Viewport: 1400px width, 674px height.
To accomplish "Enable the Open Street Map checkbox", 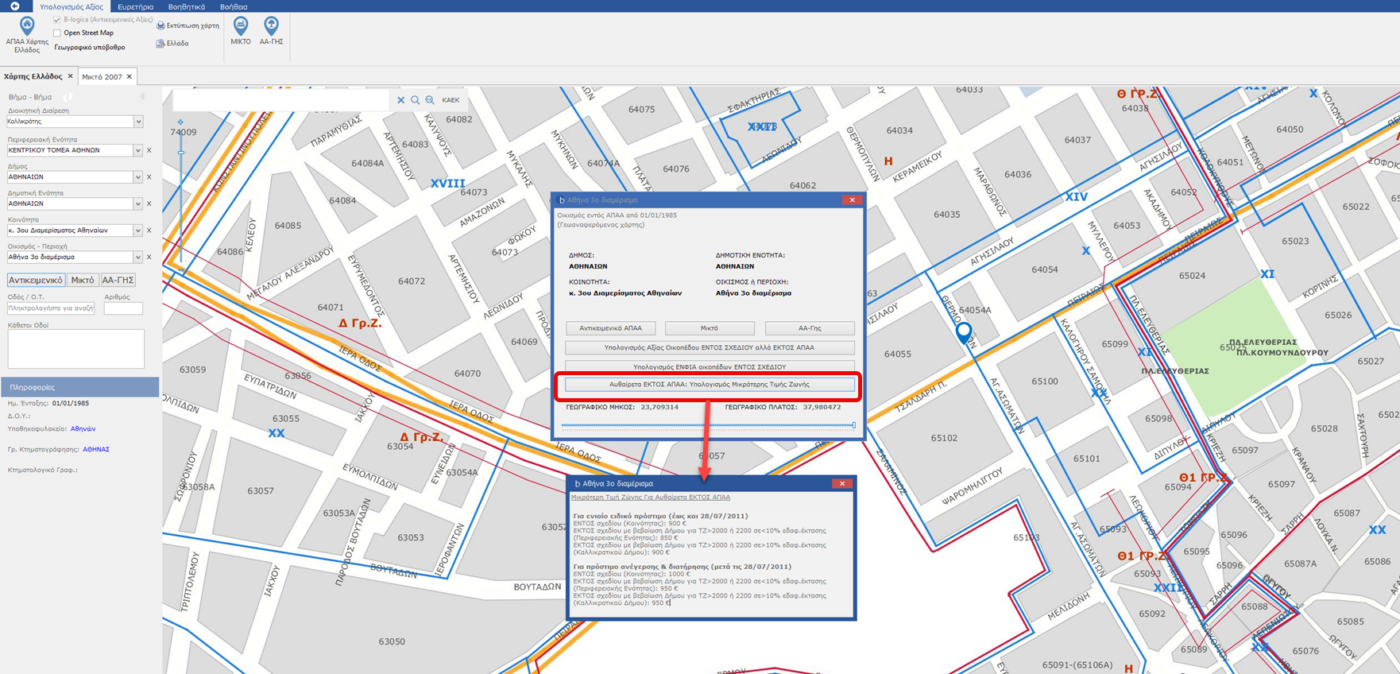I will [x=57, y=33].
